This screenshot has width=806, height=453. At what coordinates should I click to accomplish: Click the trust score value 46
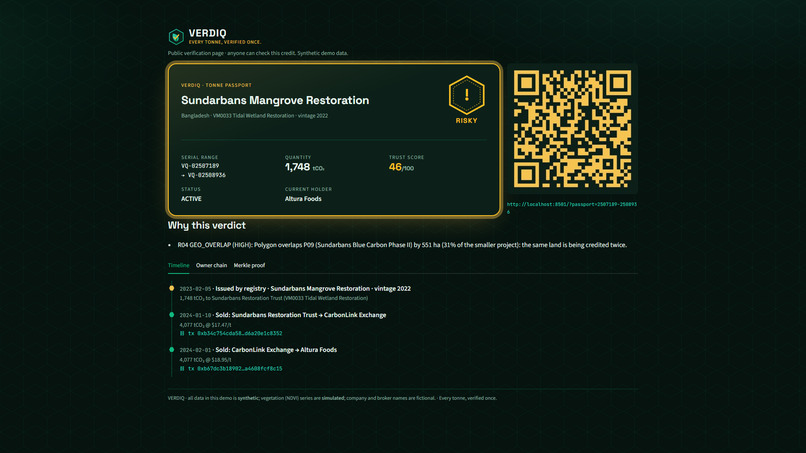click(395, 167)
